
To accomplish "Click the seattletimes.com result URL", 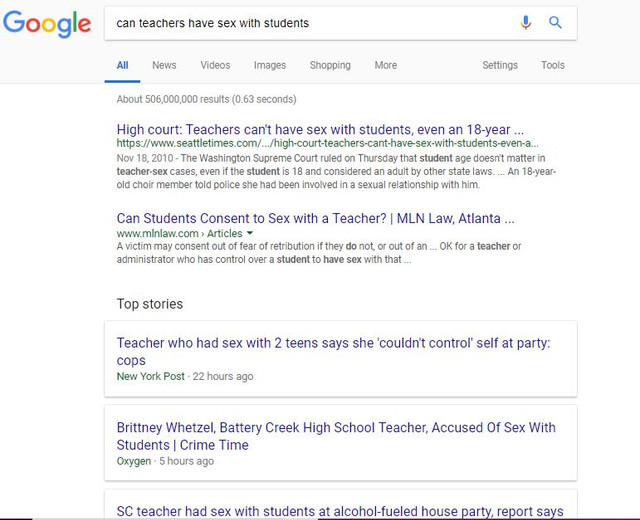I will coord(327,144).
